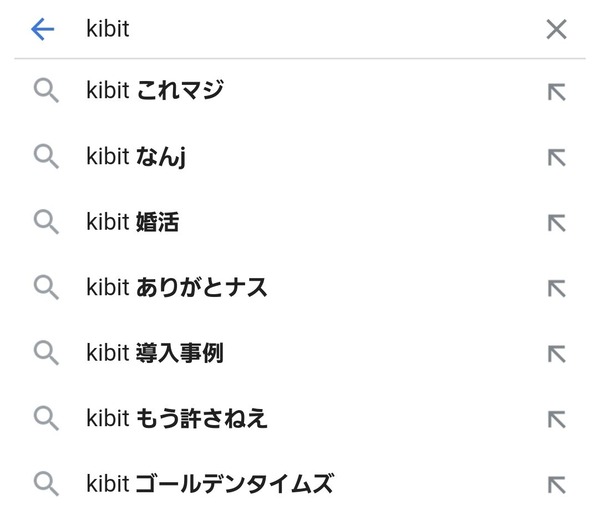
Task: Click magnifier icon beside 婚活 suggestion
Action: (x=46, y=222)
